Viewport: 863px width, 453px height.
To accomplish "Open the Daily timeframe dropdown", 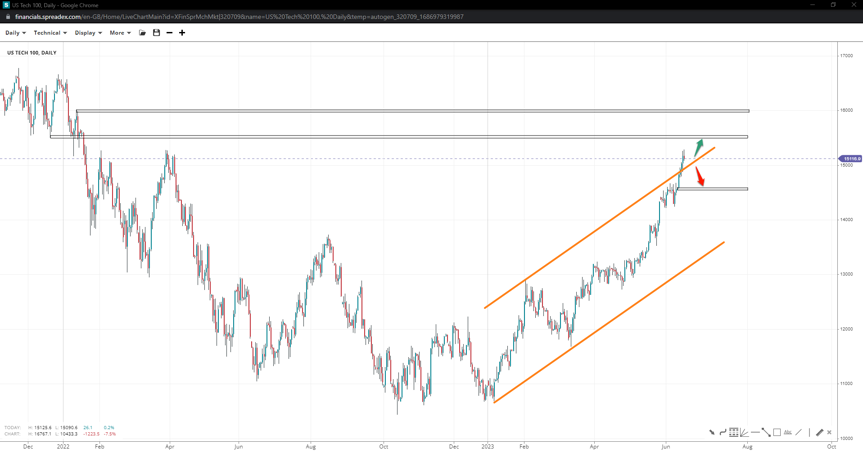I will 15,33.
